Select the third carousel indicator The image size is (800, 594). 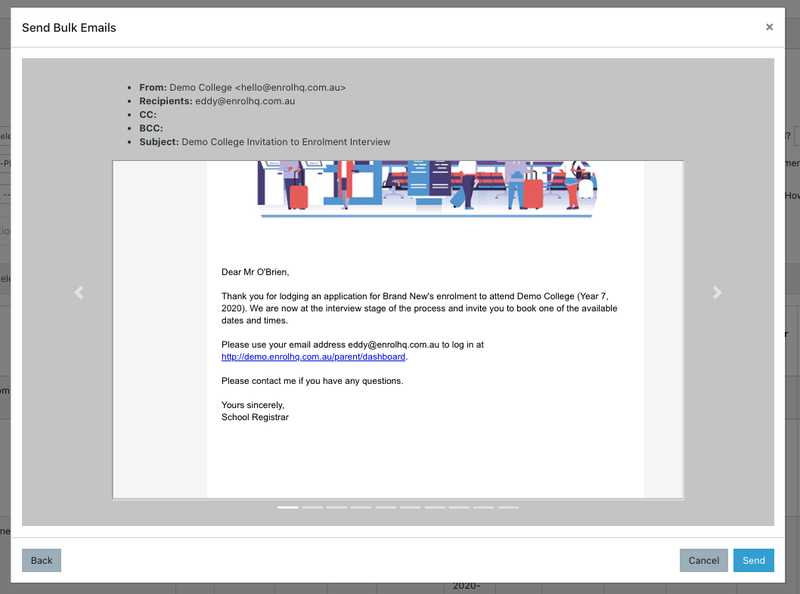[x=337, y=508]
